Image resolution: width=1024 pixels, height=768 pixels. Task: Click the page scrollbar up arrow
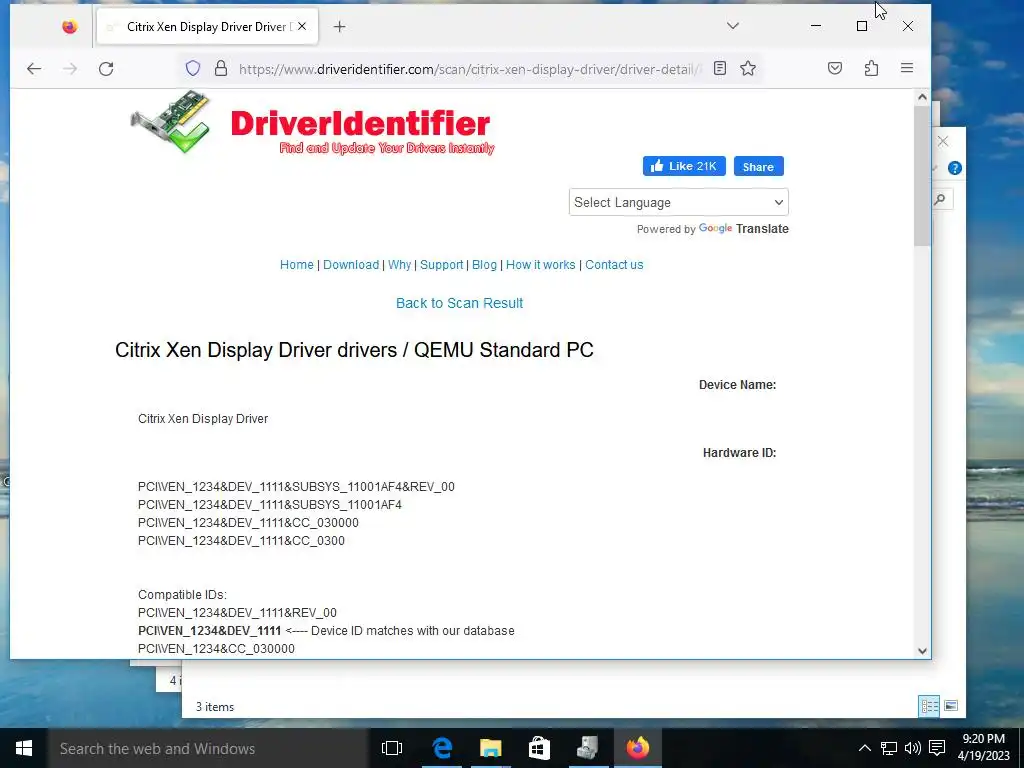[x=921, y=97]
